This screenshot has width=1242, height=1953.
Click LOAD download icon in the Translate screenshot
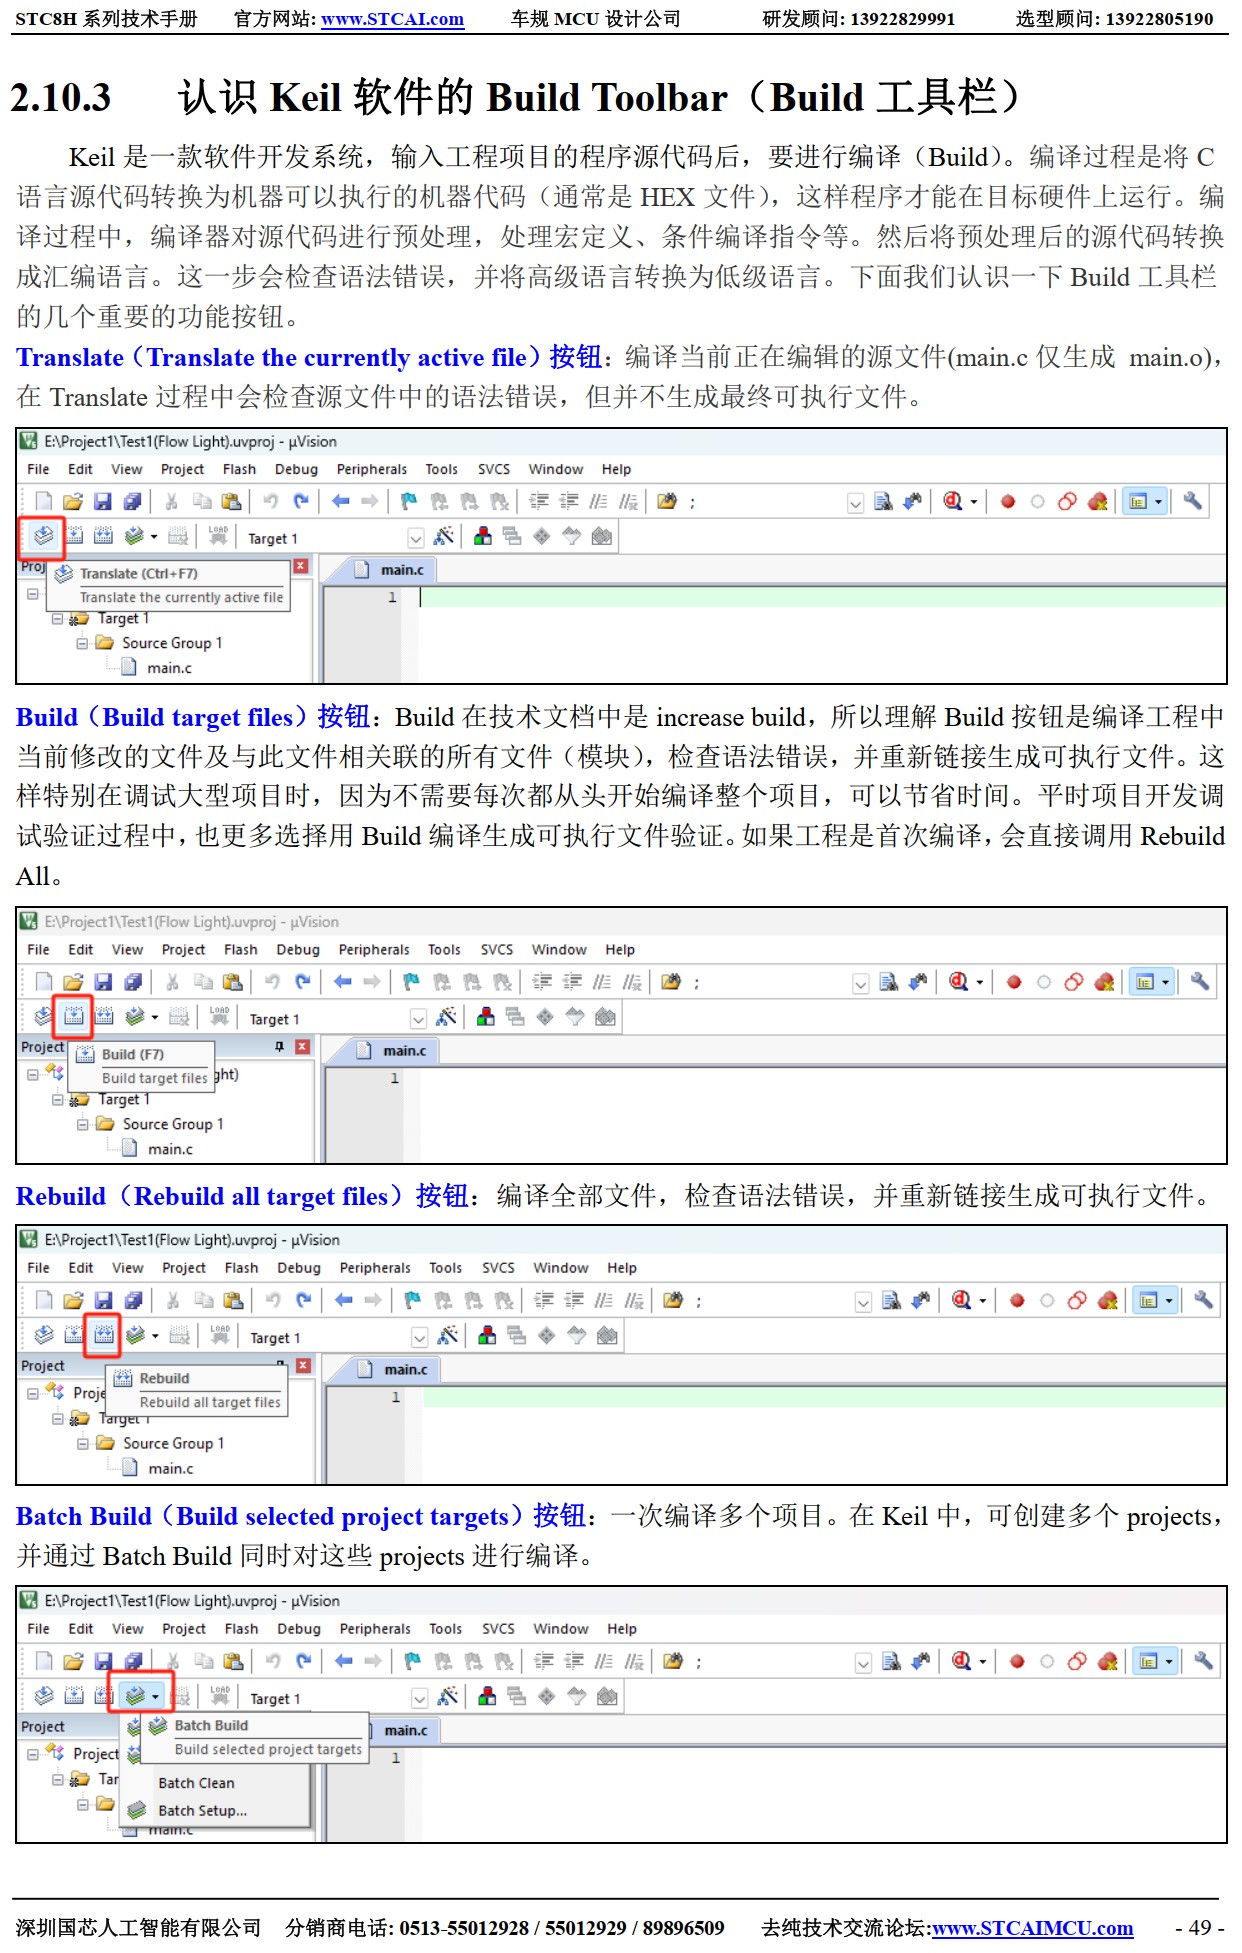pyautogui.click(x=218, y=537)
